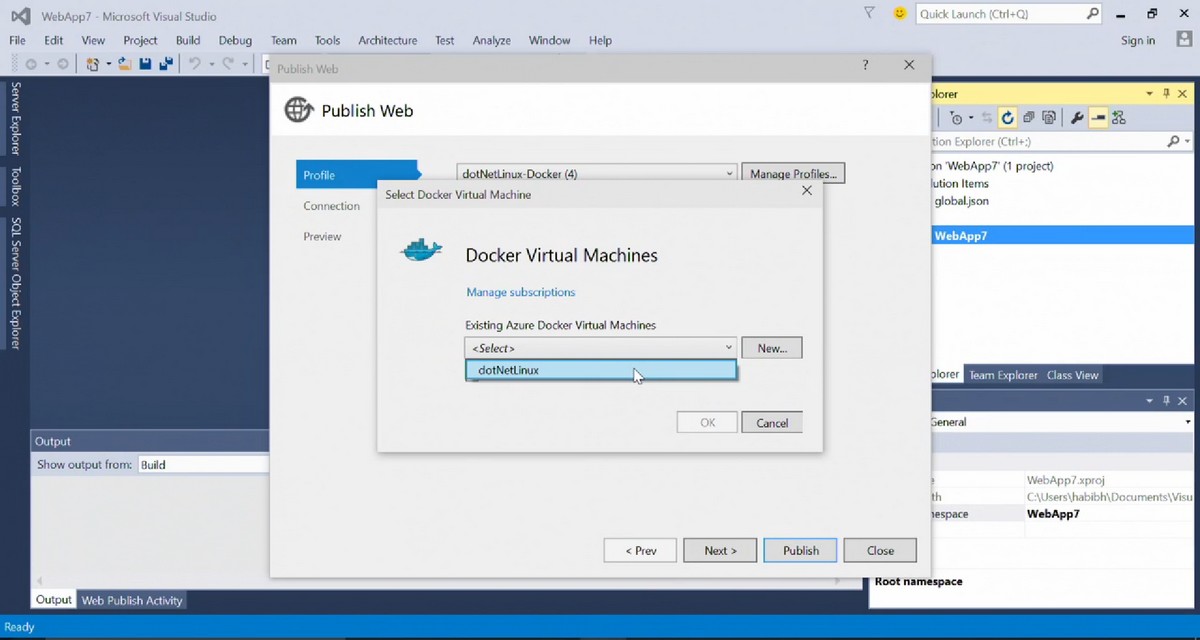Click the account avatar icon

1183,40
